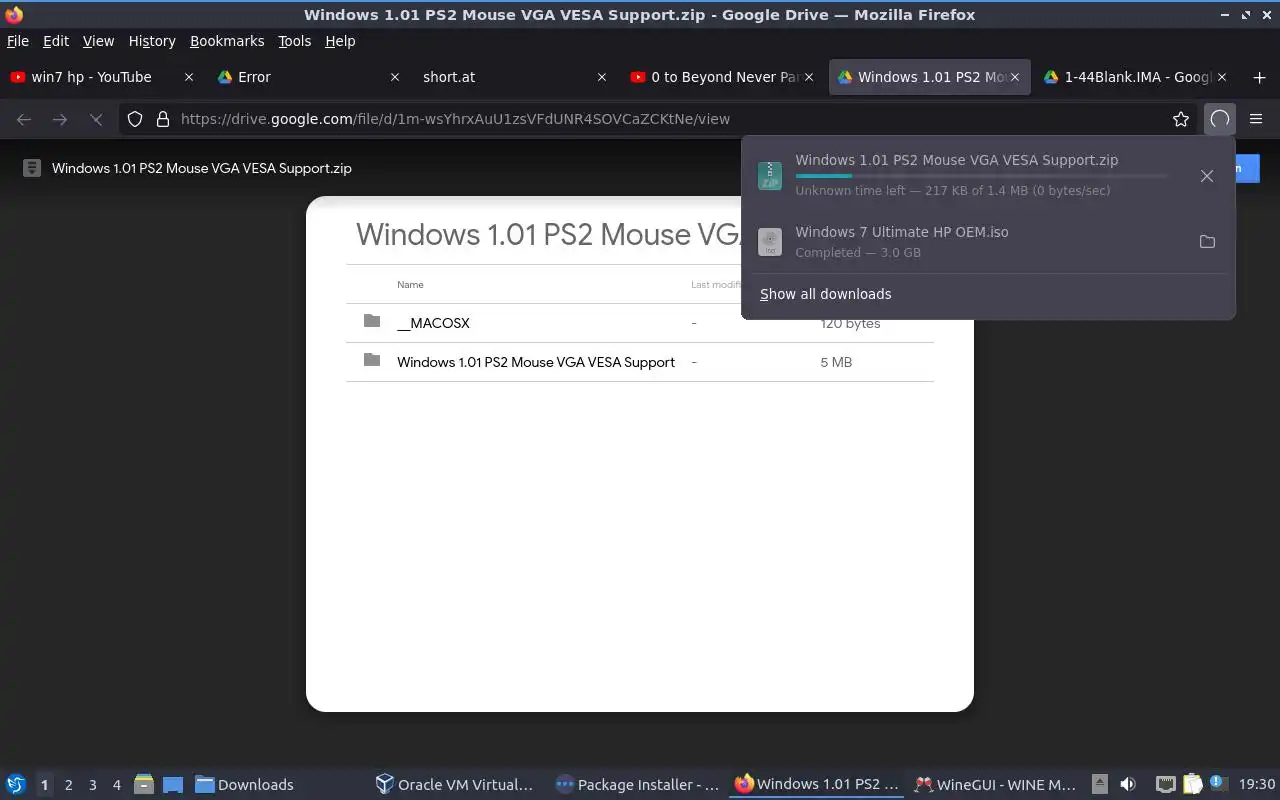Image resolution: width=1280 pixels, height=800 pixels.
Task: Click the clipboard icon in system tray
Action: [x=1192, y=784]
